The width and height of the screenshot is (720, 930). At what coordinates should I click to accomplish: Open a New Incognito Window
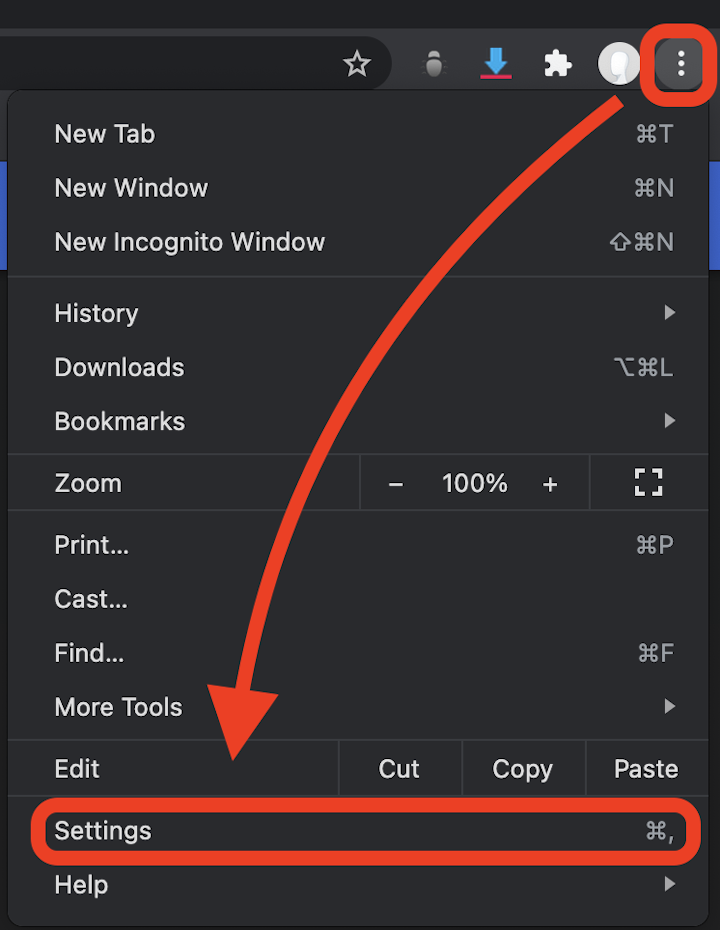[190, 241]
